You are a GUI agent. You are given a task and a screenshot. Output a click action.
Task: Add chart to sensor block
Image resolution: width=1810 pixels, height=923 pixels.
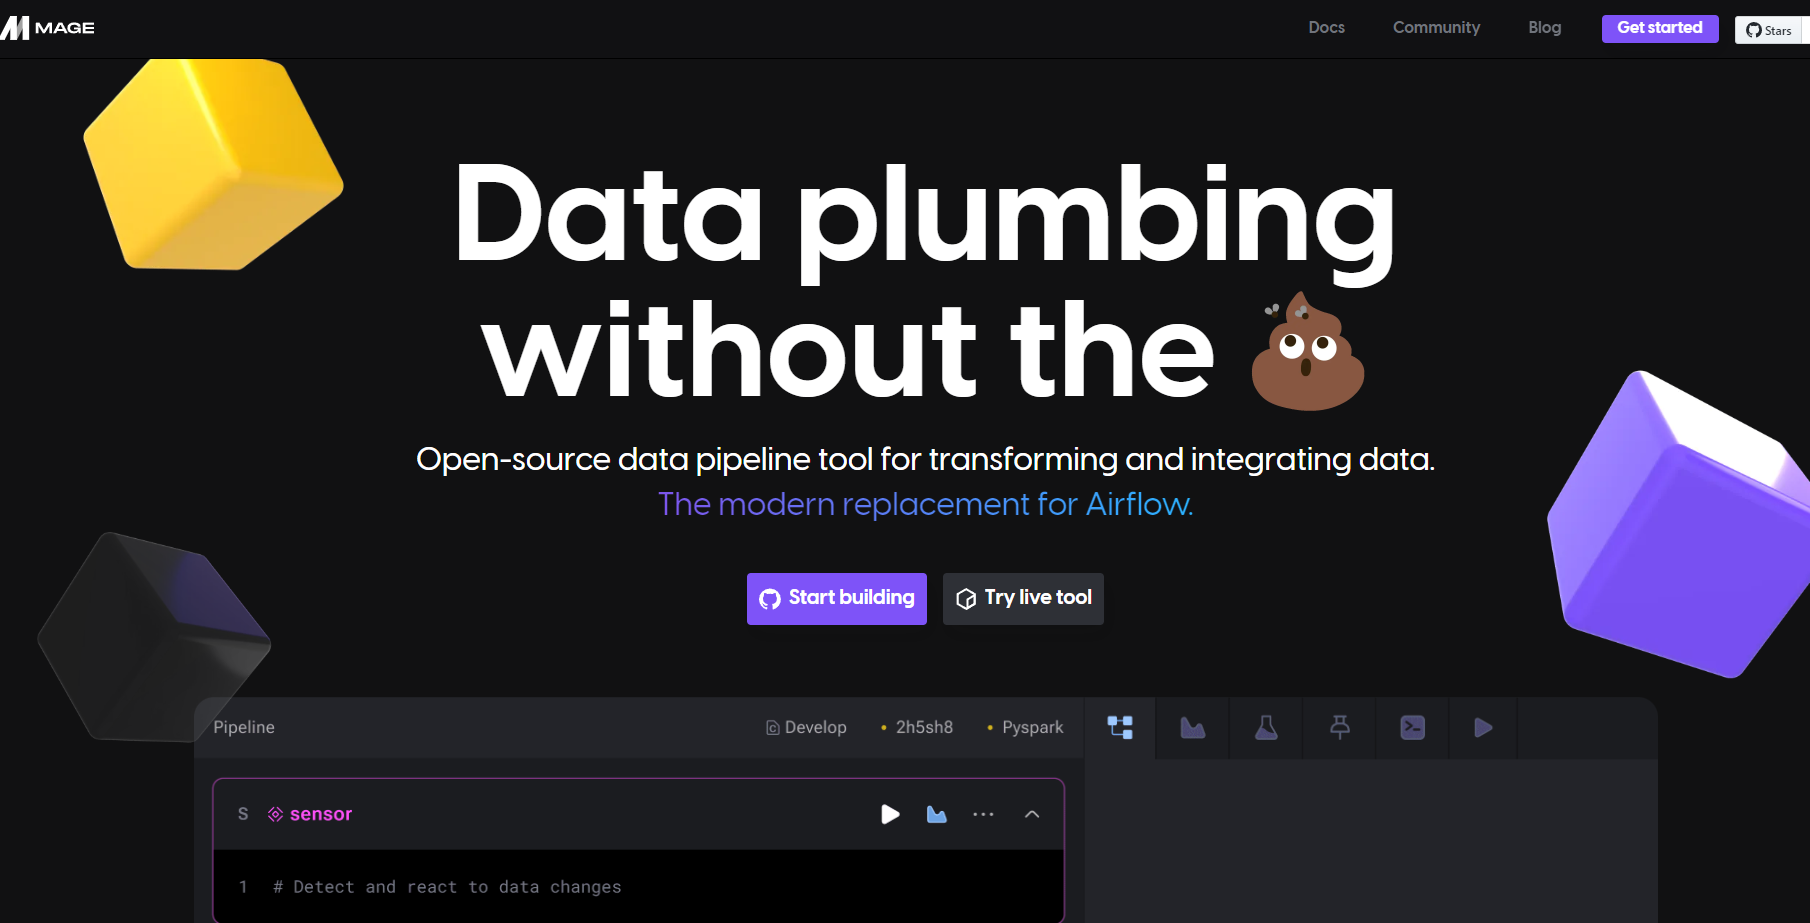[936, 814]
